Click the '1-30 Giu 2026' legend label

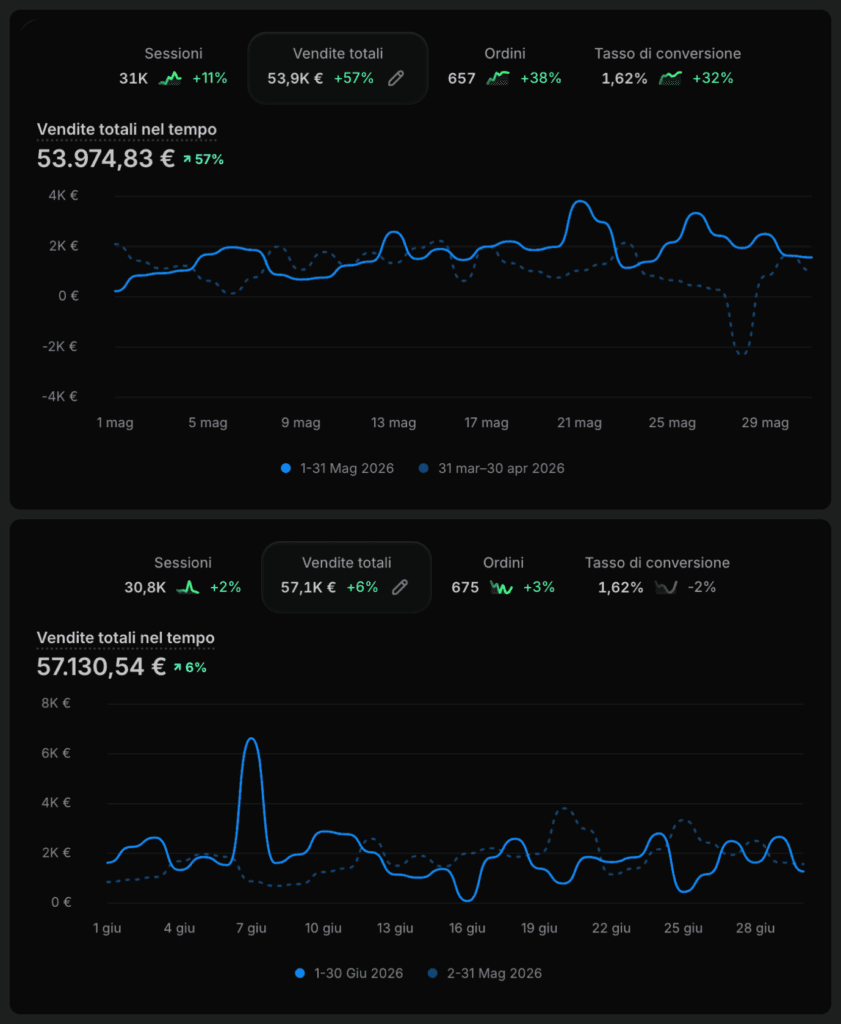tap(358, 973)
